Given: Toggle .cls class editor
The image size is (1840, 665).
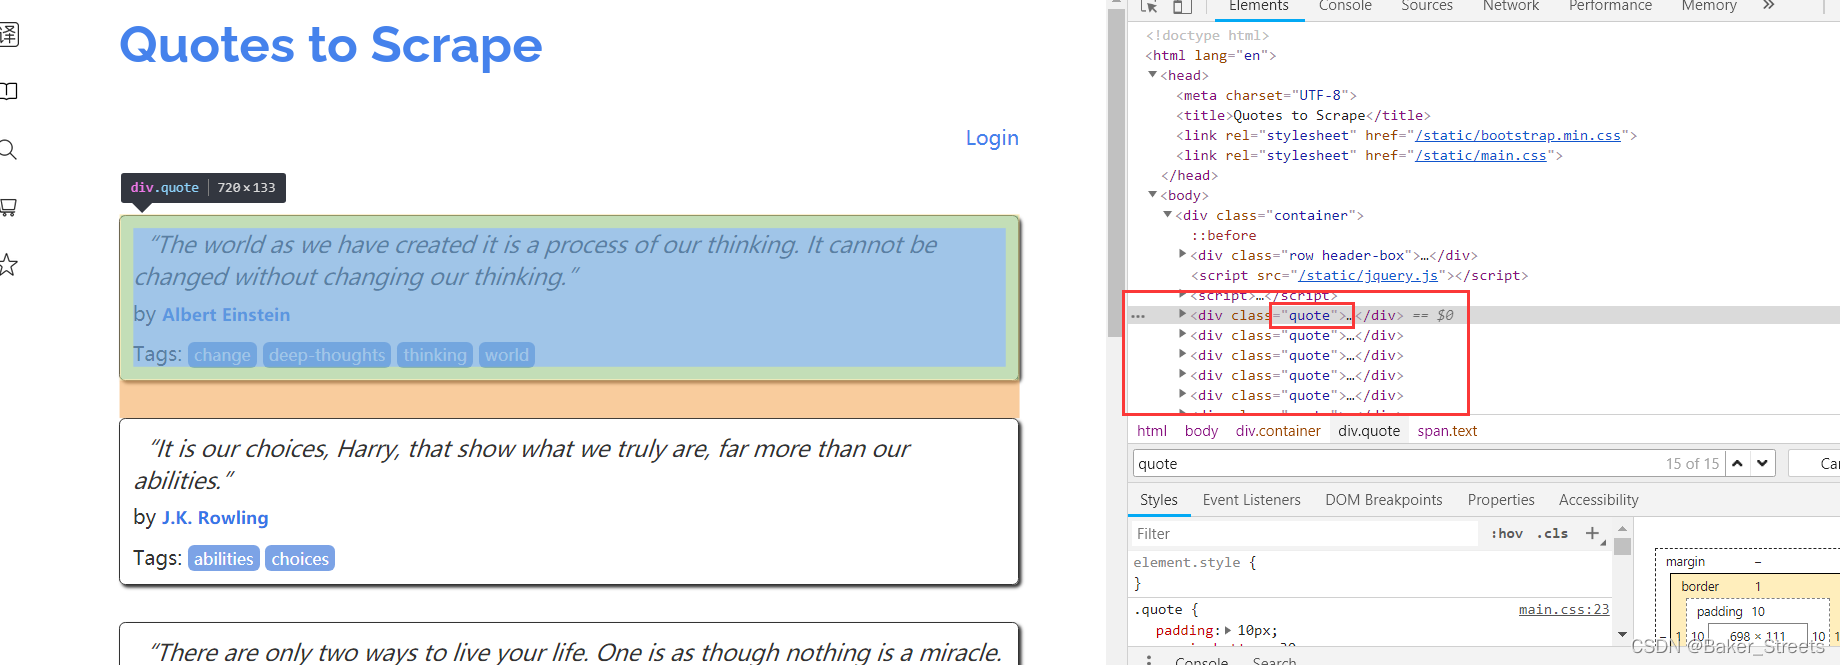Looking at the screenshot, I should pyautogui.click(x=1553, y=534).
